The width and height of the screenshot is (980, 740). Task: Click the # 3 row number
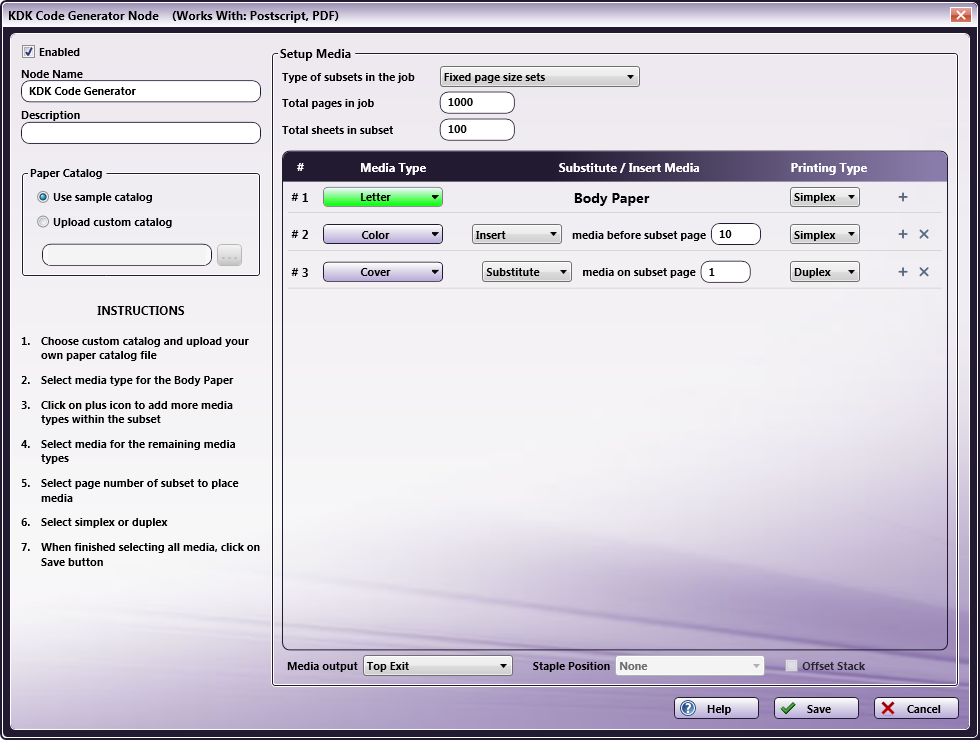(300, 272)
